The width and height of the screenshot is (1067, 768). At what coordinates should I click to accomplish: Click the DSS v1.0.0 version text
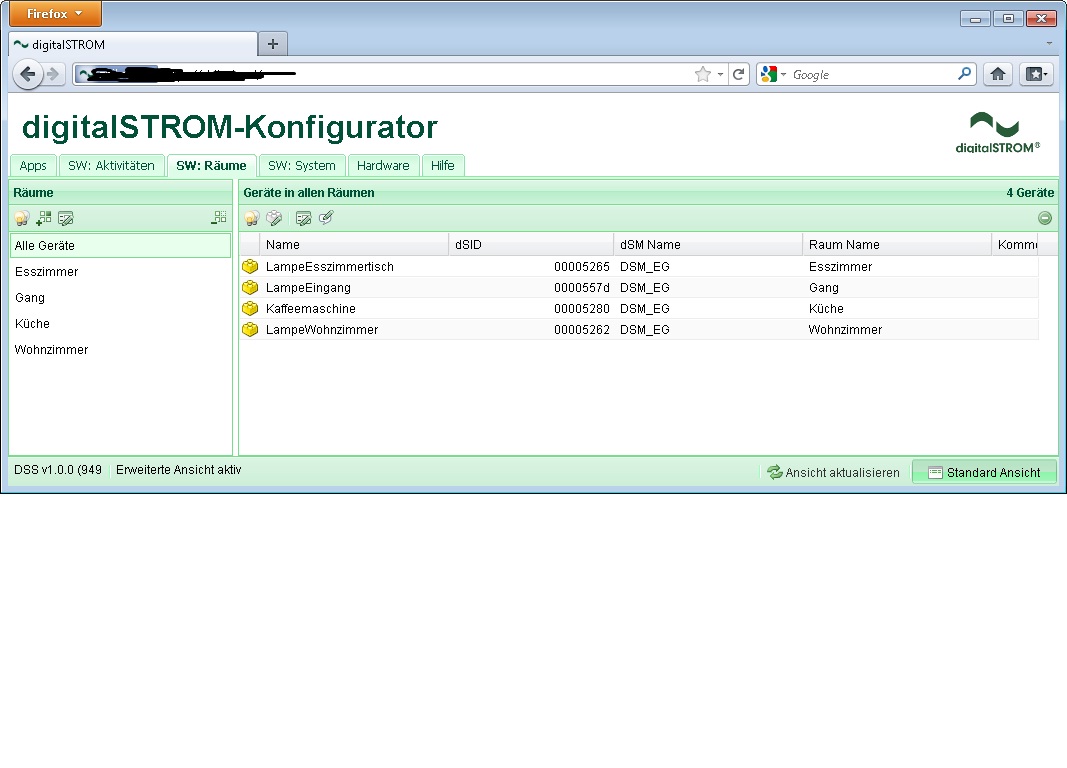point(58,469)
